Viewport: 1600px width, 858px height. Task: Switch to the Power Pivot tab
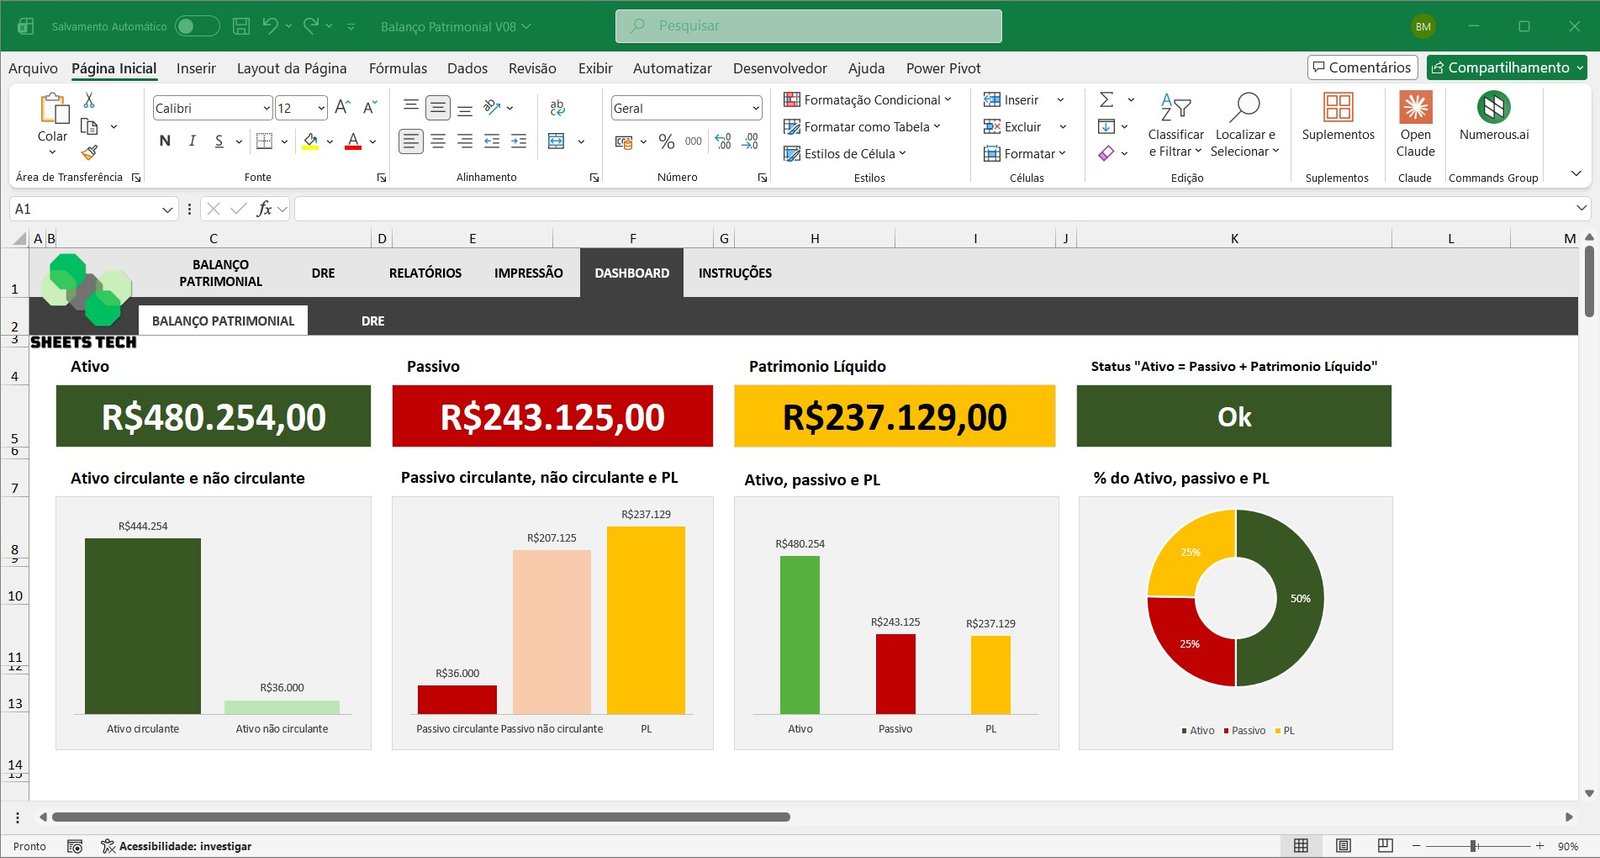coord(942,68)
